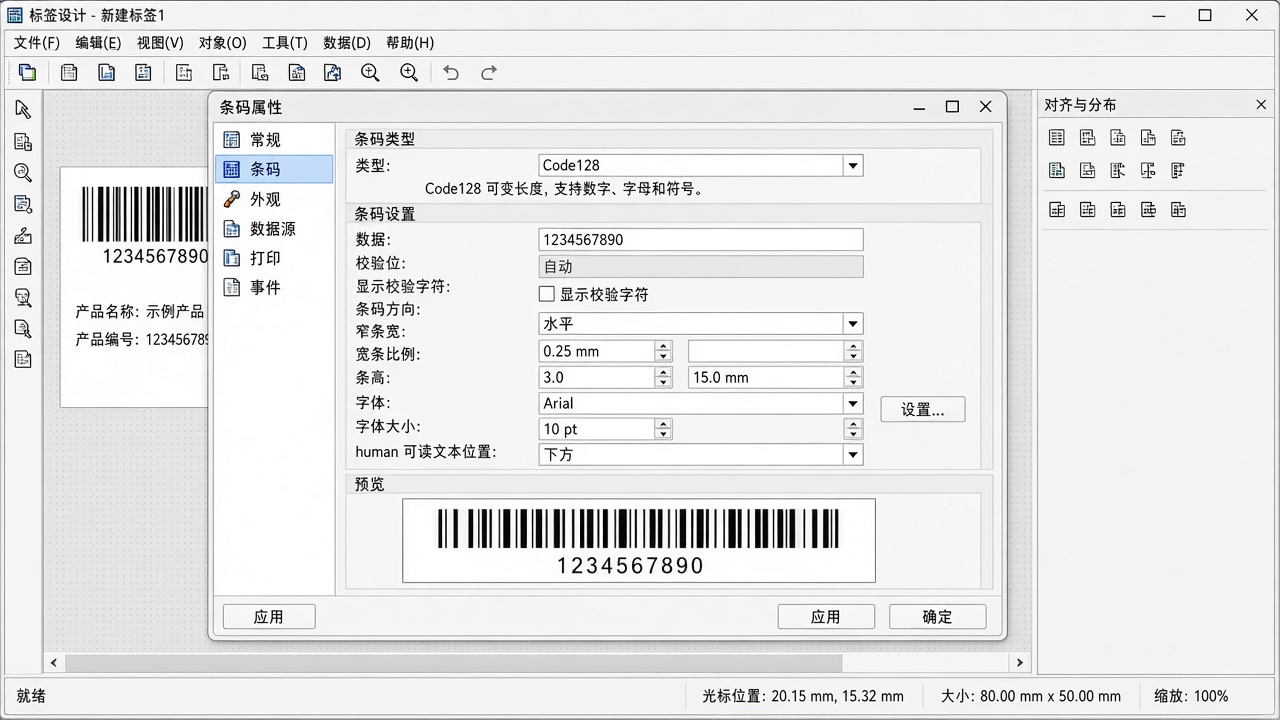Close the 条码属性 dialog
This screenshot has width=1280, height=720.
pyautogui.click(x=986, y=107)
